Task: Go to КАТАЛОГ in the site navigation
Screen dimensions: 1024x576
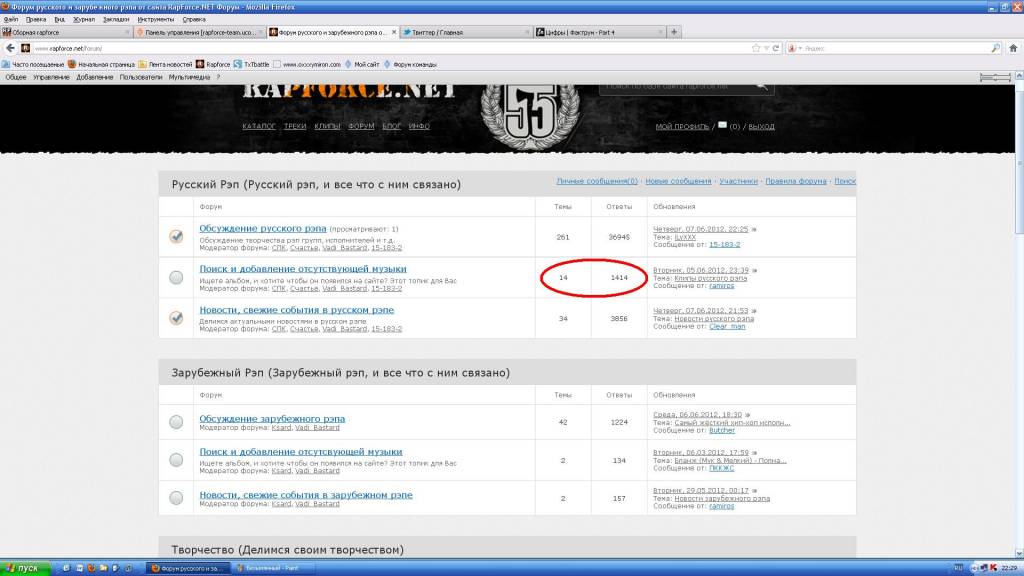Action: (259, 126)
